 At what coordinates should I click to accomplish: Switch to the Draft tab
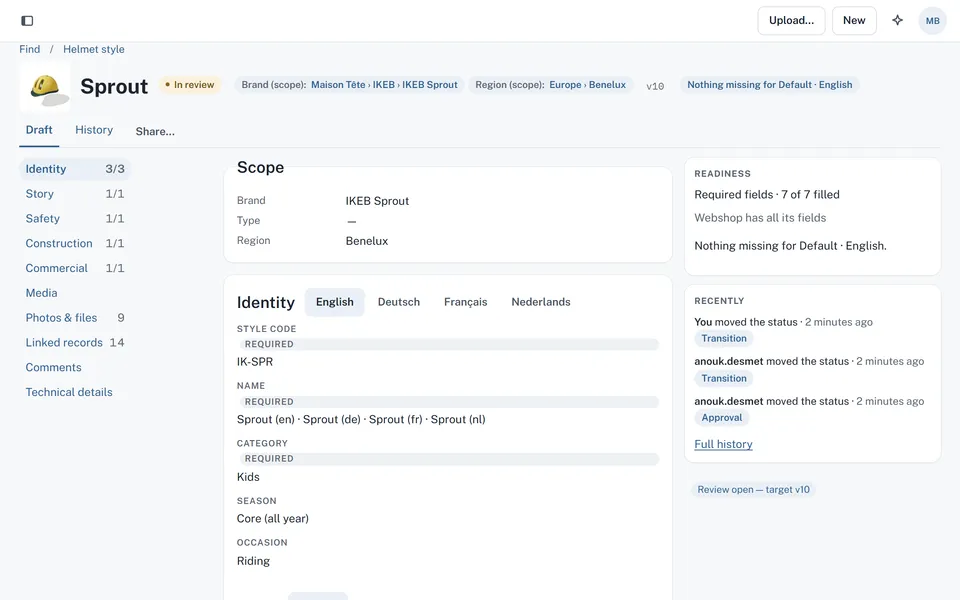coord(39,130)
